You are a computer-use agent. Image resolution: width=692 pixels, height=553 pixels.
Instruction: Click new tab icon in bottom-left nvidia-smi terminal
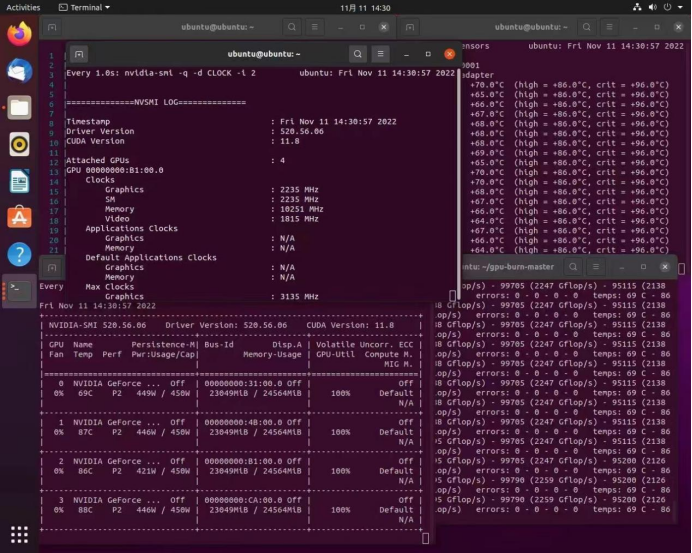[52, 267]
